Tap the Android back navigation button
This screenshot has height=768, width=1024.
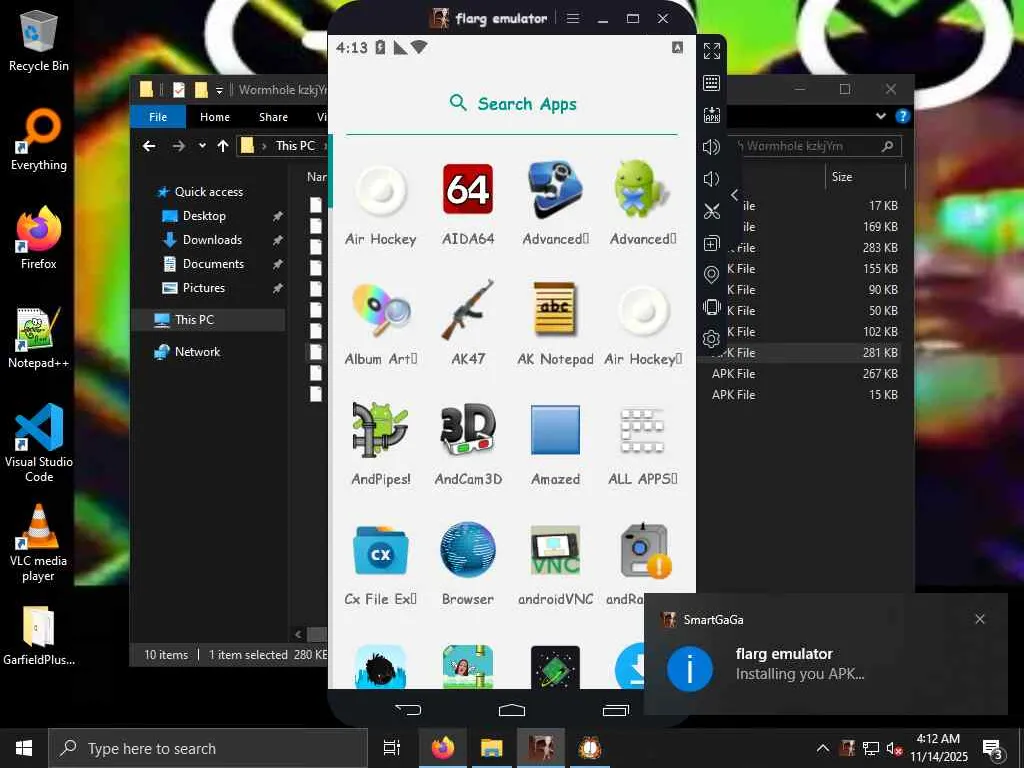coord(408,709)
